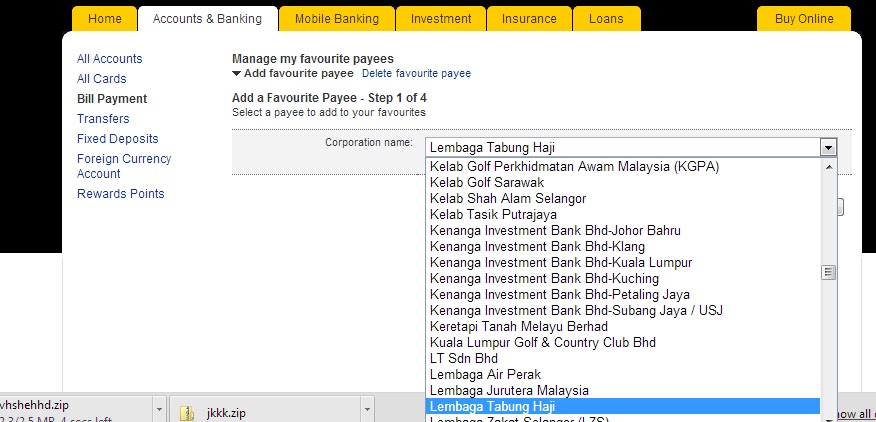Image resolution: width=876 pixels, height=422 pixels.
Task: Select highlighted Lembaga Tabung Haji option
Action: 623,406
